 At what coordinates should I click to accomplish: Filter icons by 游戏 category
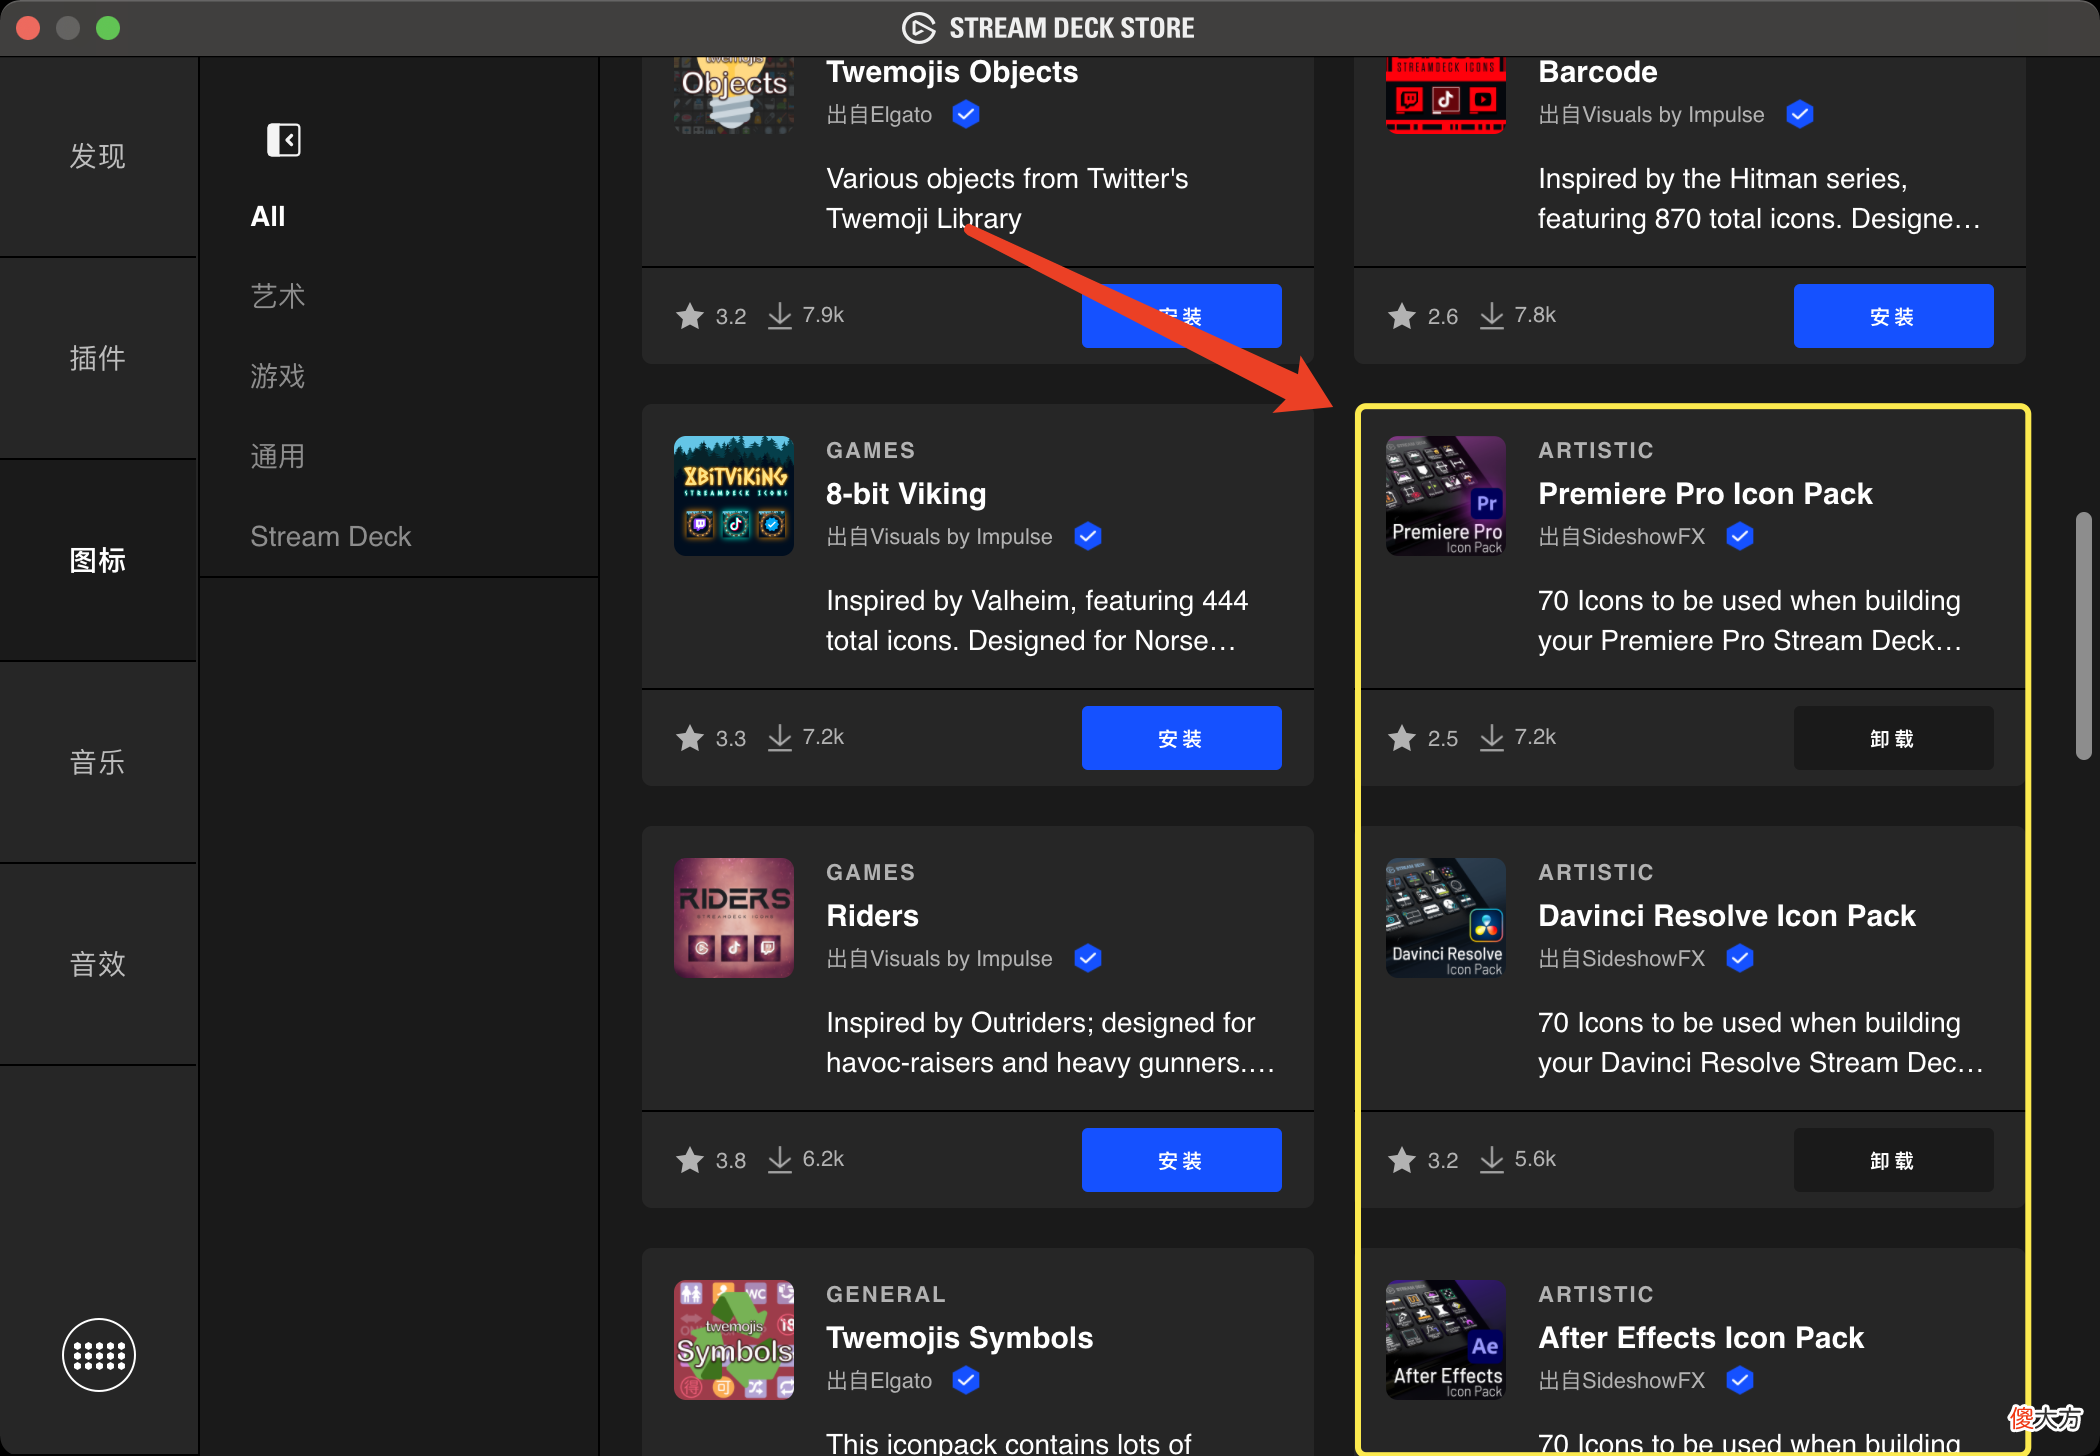coord(278,376)
